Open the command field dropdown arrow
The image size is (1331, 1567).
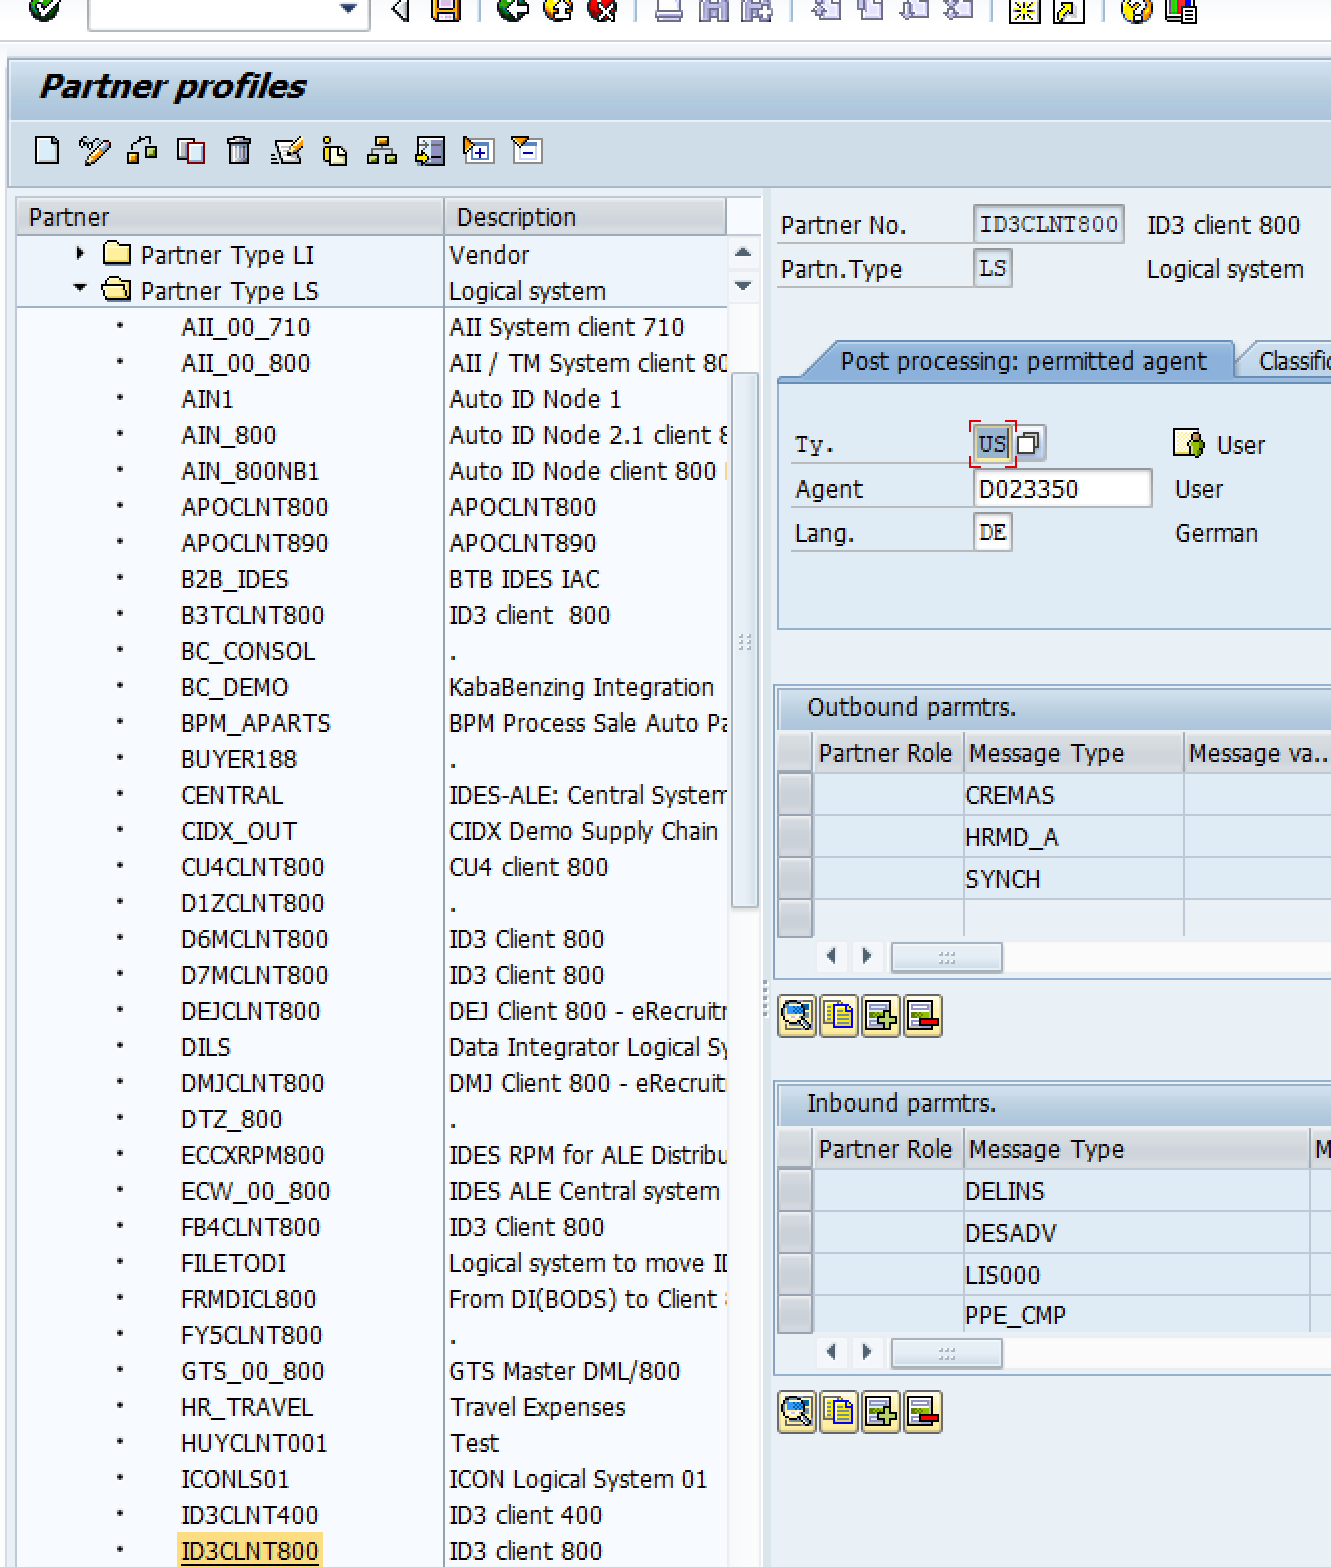click(x=348, y=9)
